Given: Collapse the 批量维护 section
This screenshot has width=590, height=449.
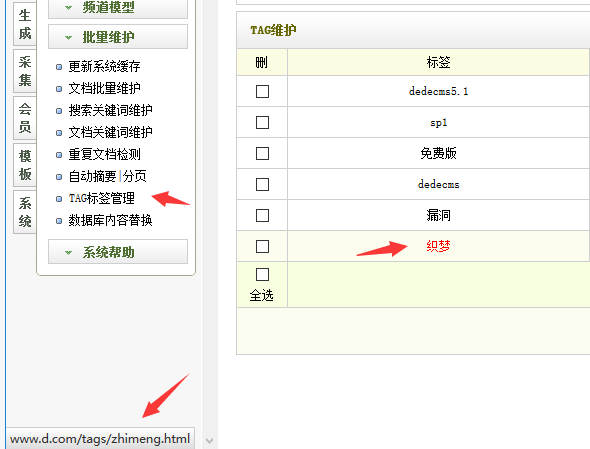Looking at the screenshot, I should pyautogui.click(x=118, y=37).
